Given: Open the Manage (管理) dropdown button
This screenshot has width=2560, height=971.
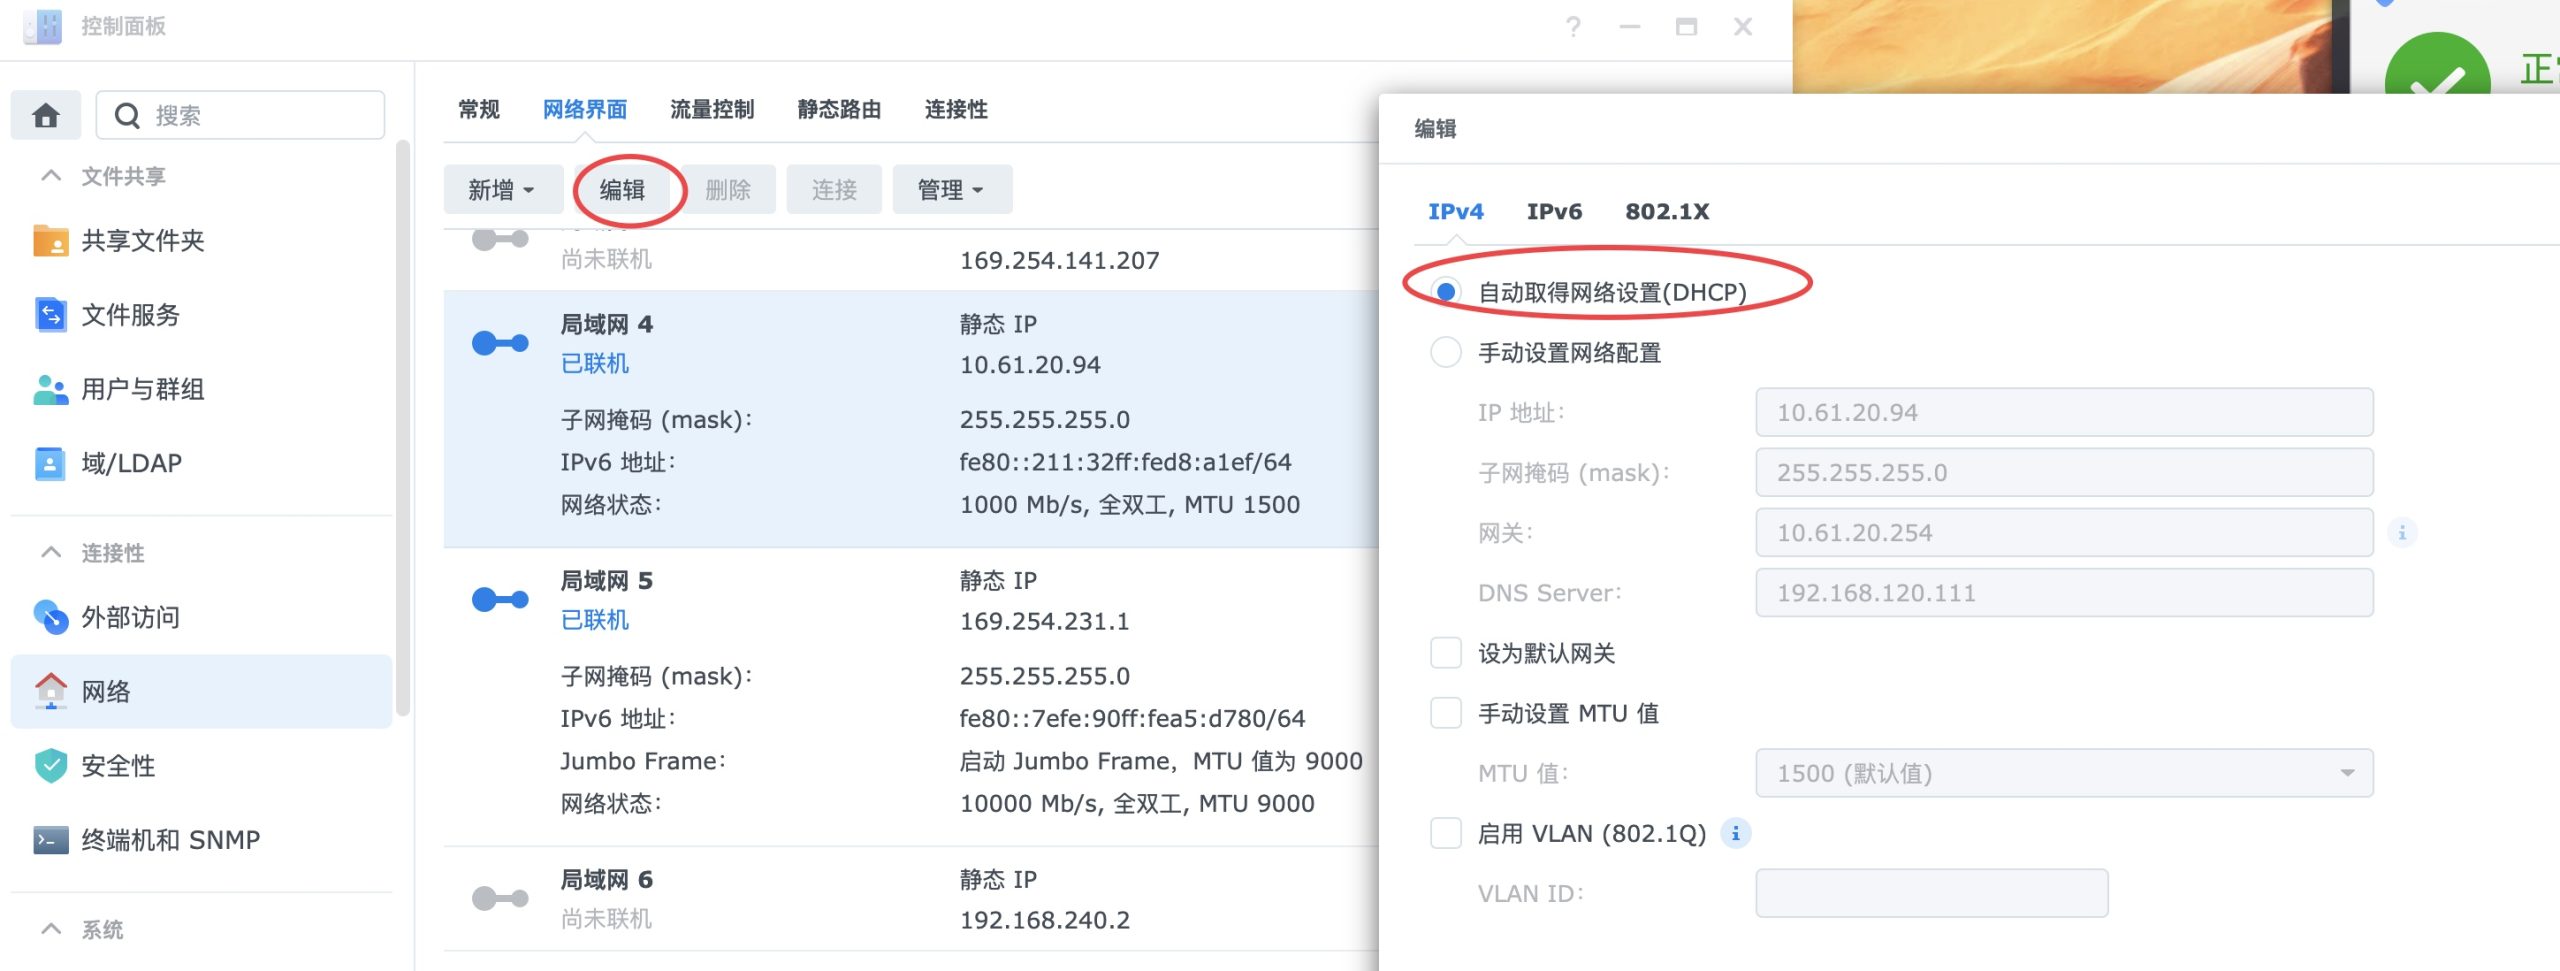Looking at the screenshot, I should click(951, 190).
